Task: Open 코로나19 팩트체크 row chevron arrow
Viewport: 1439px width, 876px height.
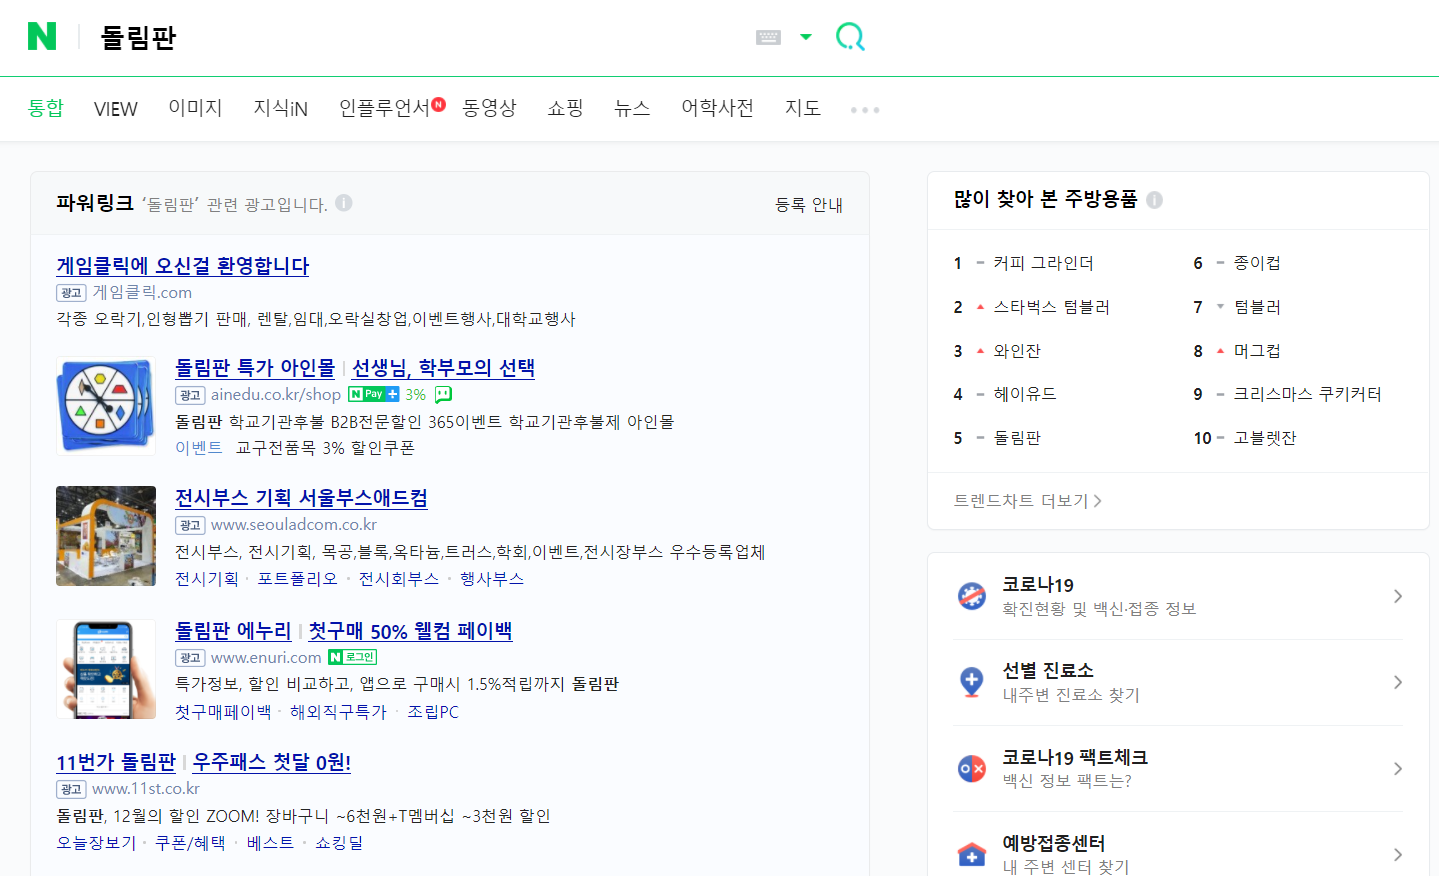Action: coord(1398,768)
